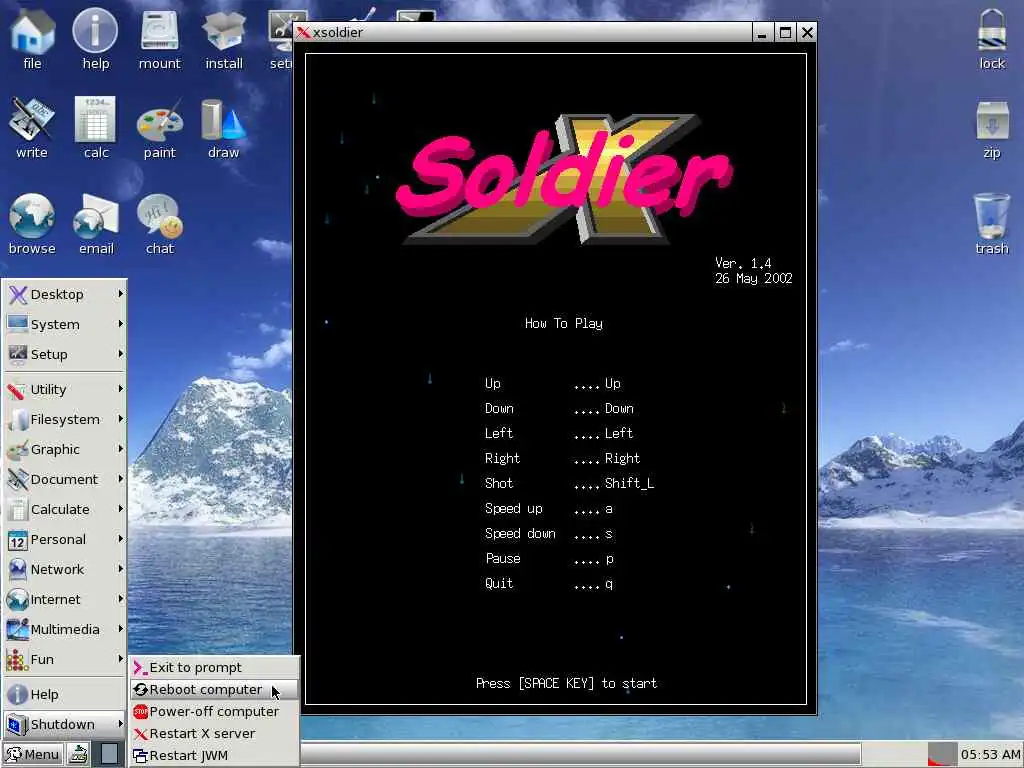Launch the paint desktop icon

[159, 128]
